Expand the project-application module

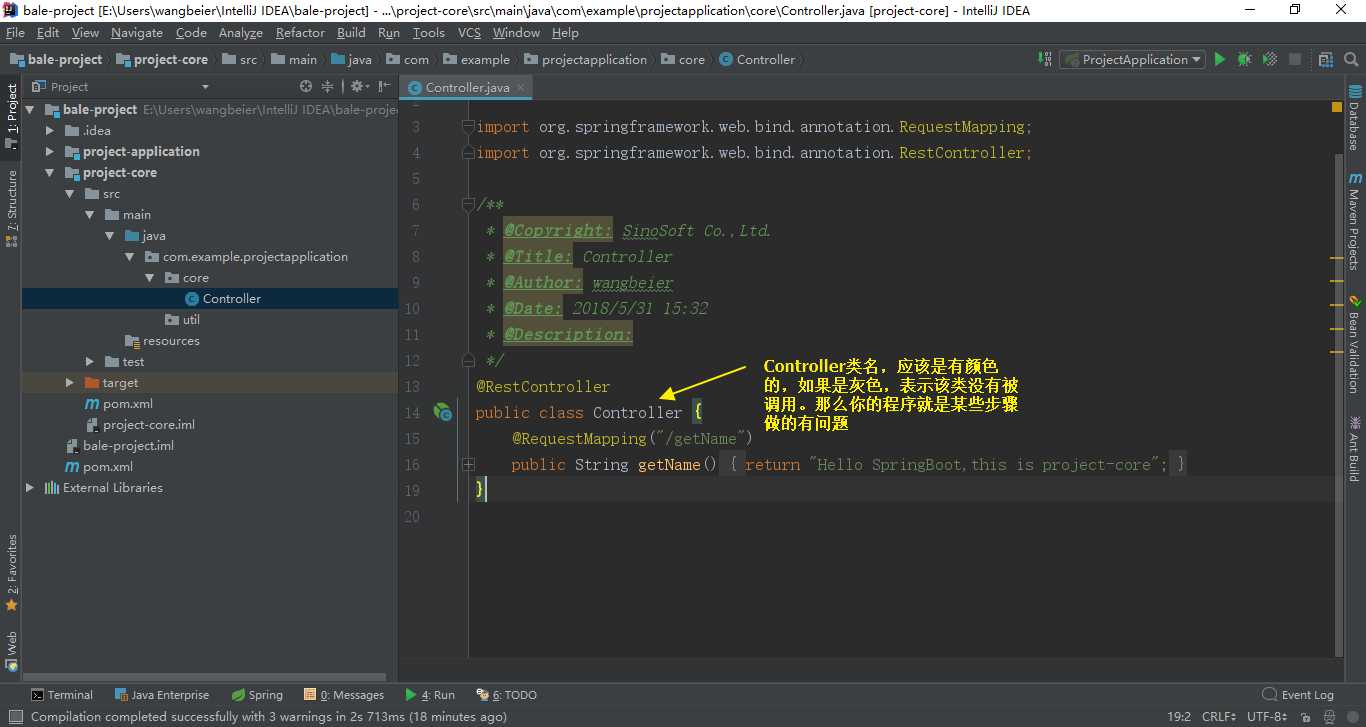point(50,151)
